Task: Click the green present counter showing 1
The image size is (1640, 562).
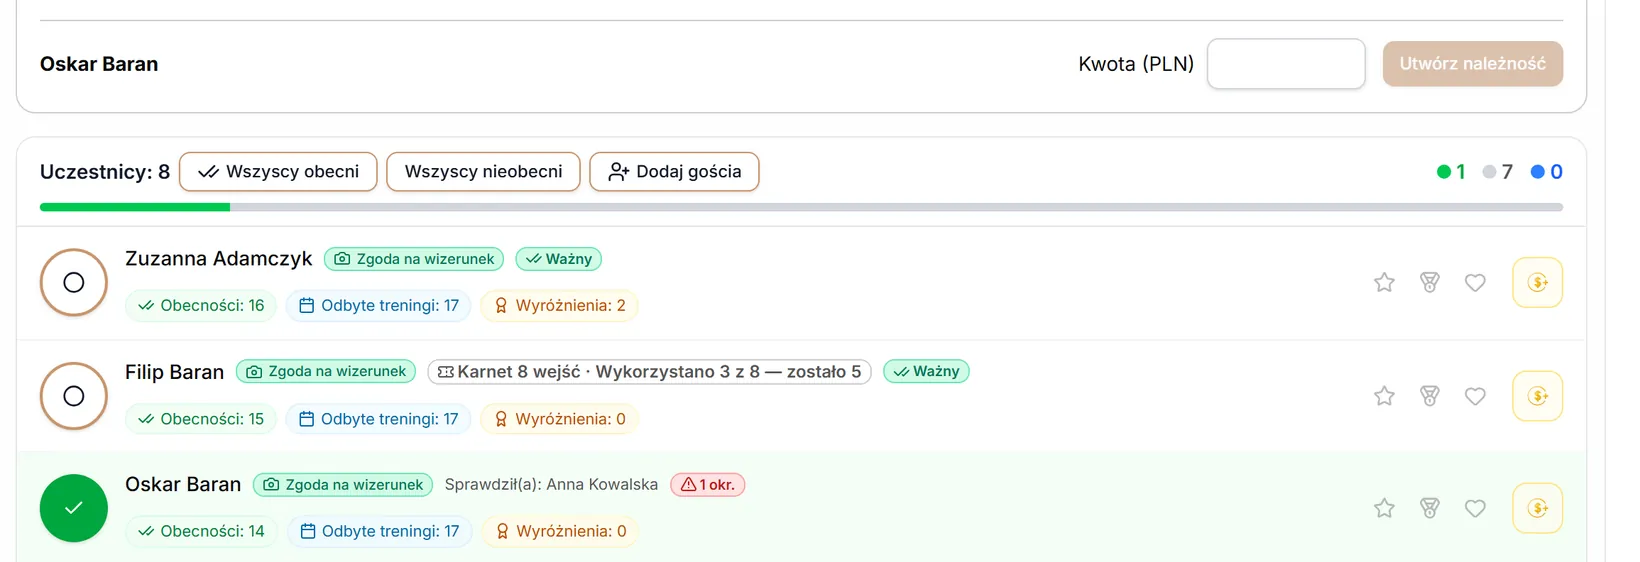Action: (x=1451, y=172)
